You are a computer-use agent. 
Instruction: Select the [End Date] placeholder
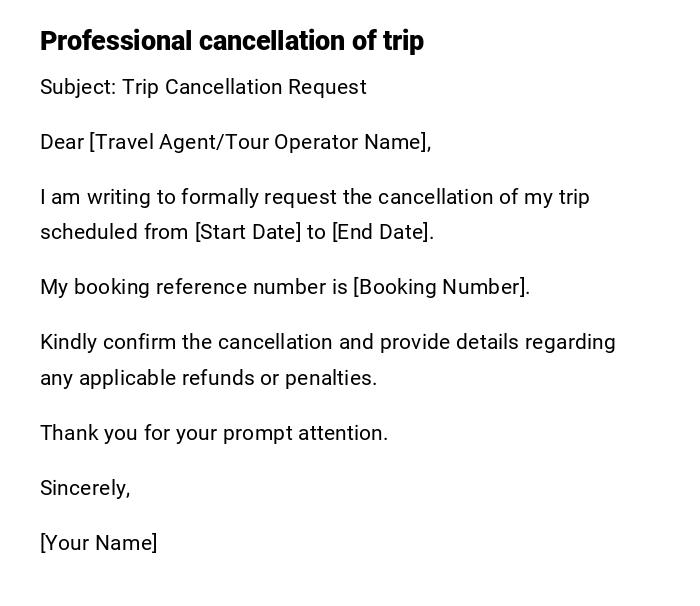point(381,232)
